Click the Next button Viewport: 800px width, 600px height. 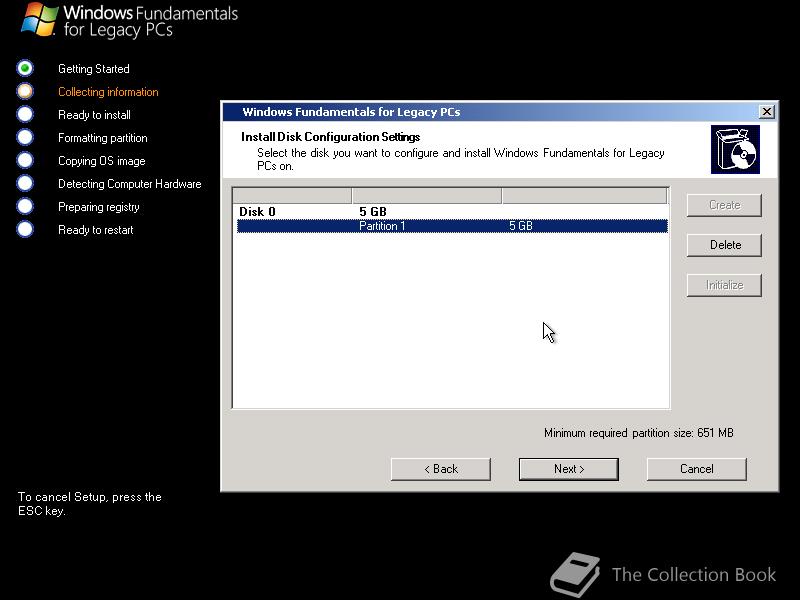tap(568, 469)
